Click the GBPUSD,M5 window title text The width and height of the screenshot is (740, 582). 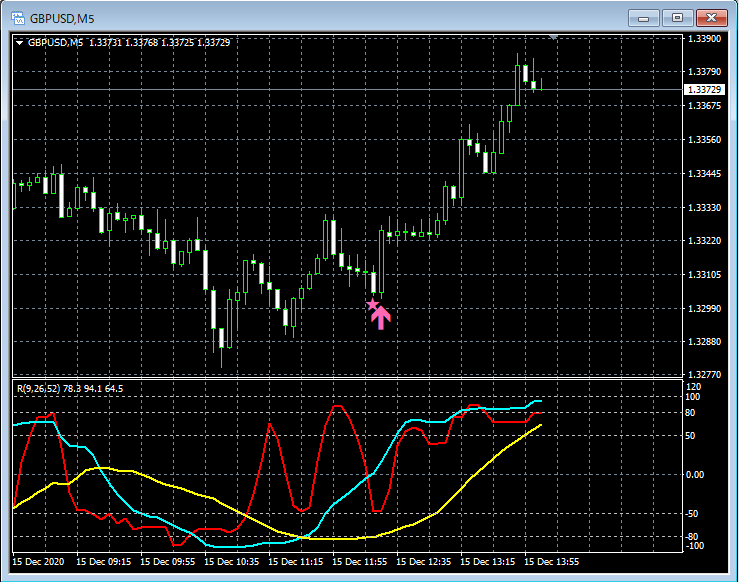[x=62, y=19]
